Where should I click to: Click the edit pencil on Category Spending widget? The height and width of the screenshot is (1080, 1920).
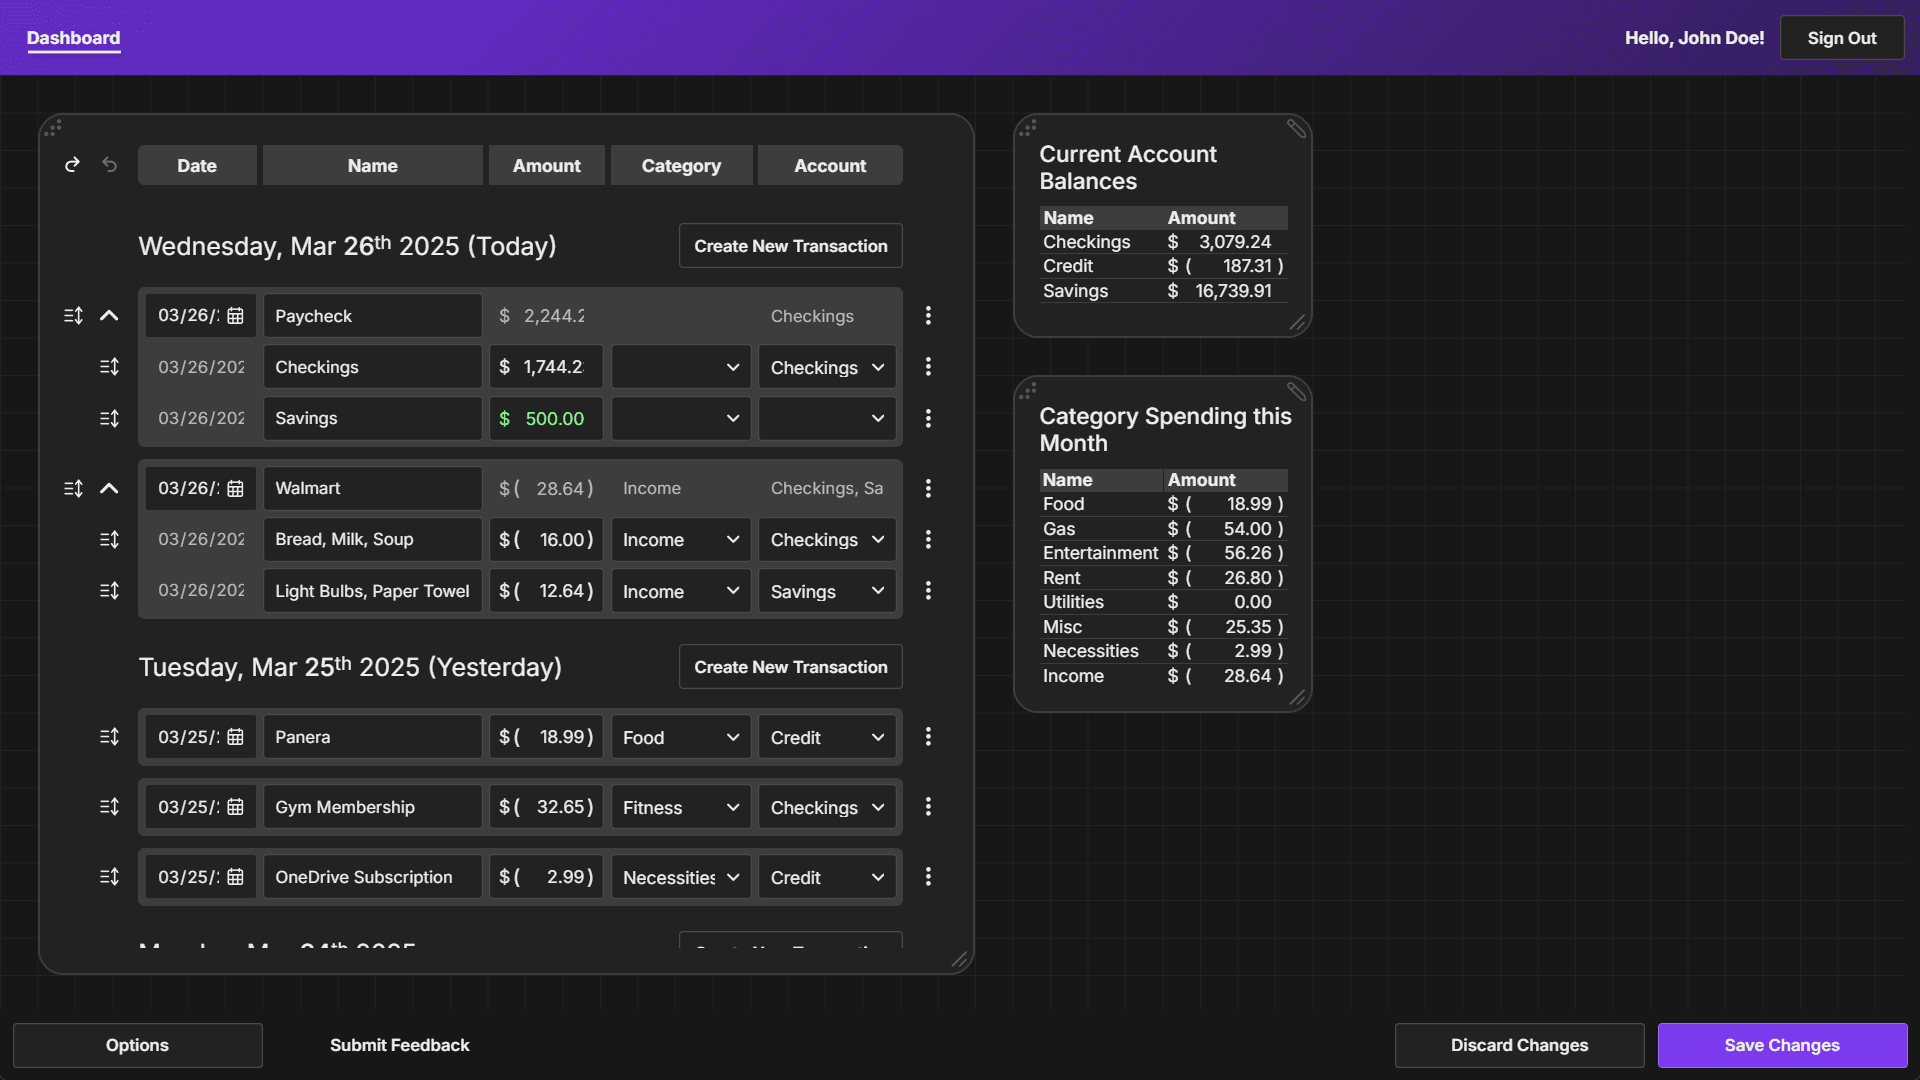pos(1296,391)
